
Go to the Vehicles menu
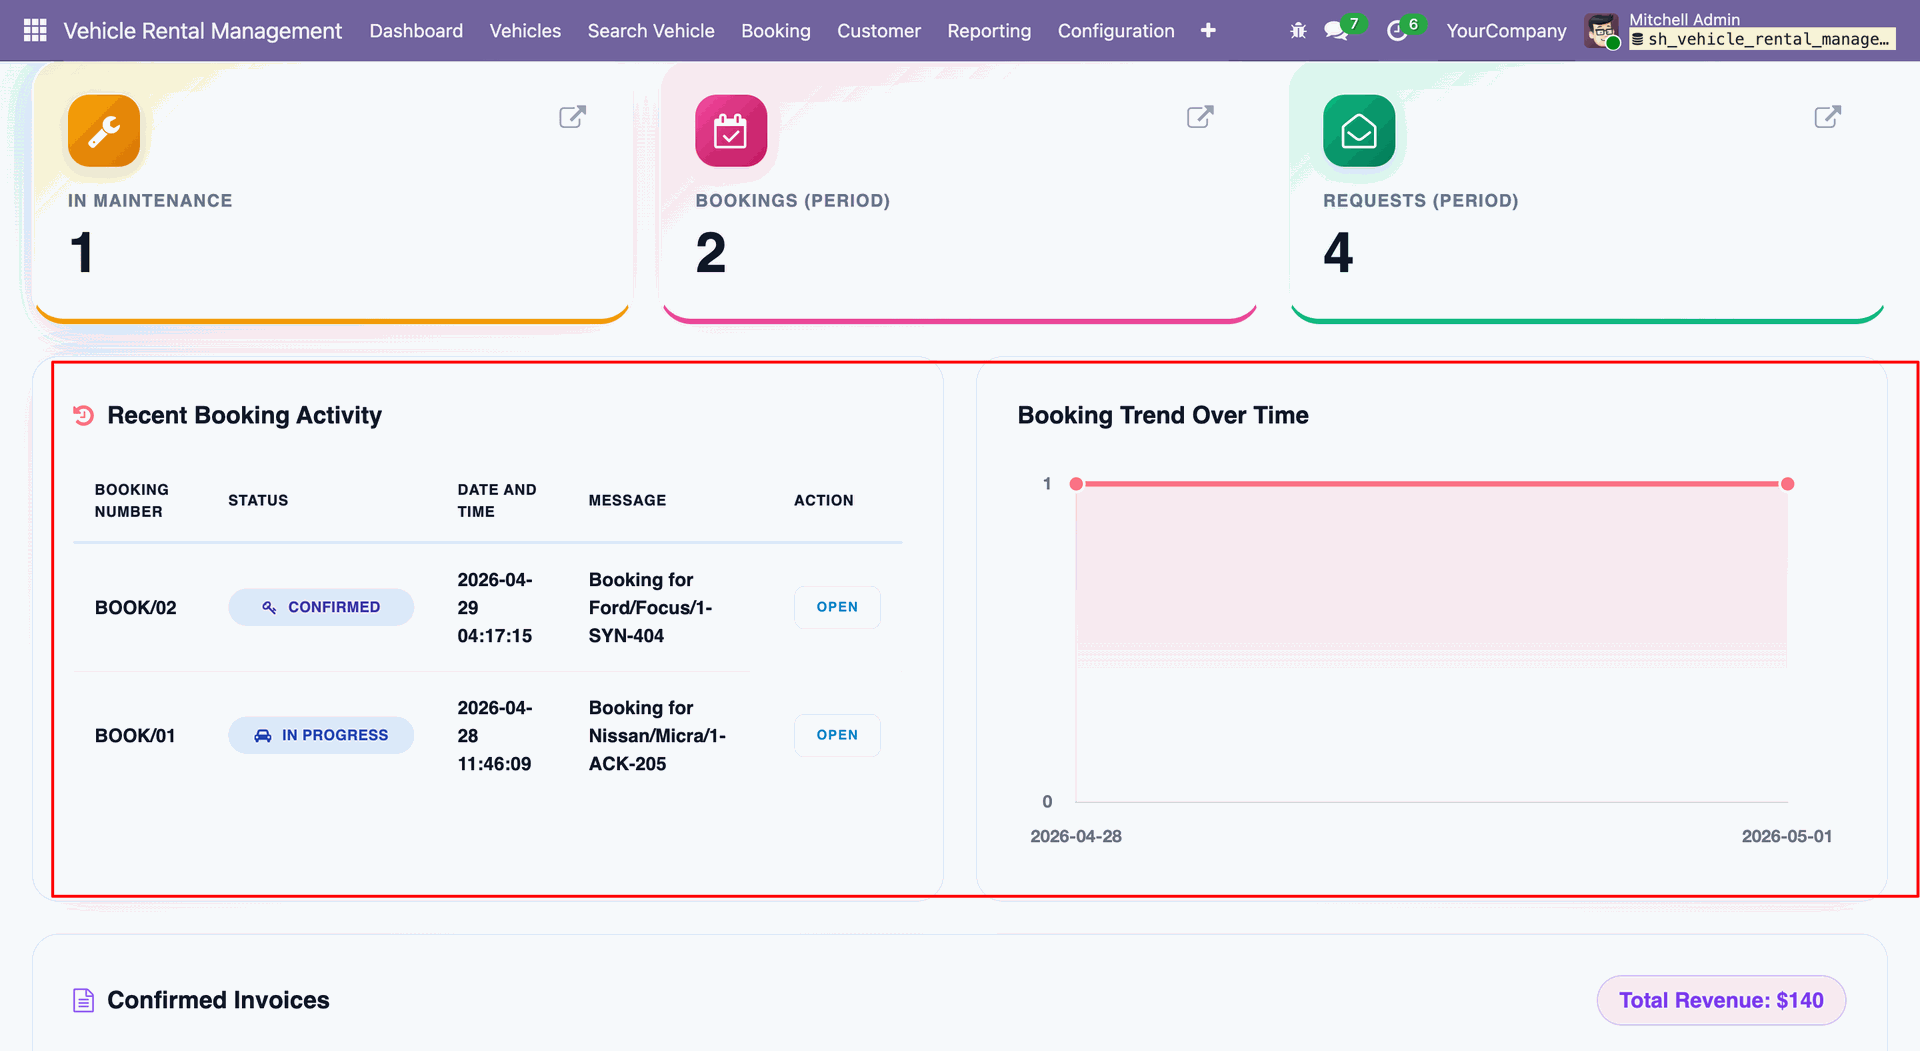click(x=525, y=31)
